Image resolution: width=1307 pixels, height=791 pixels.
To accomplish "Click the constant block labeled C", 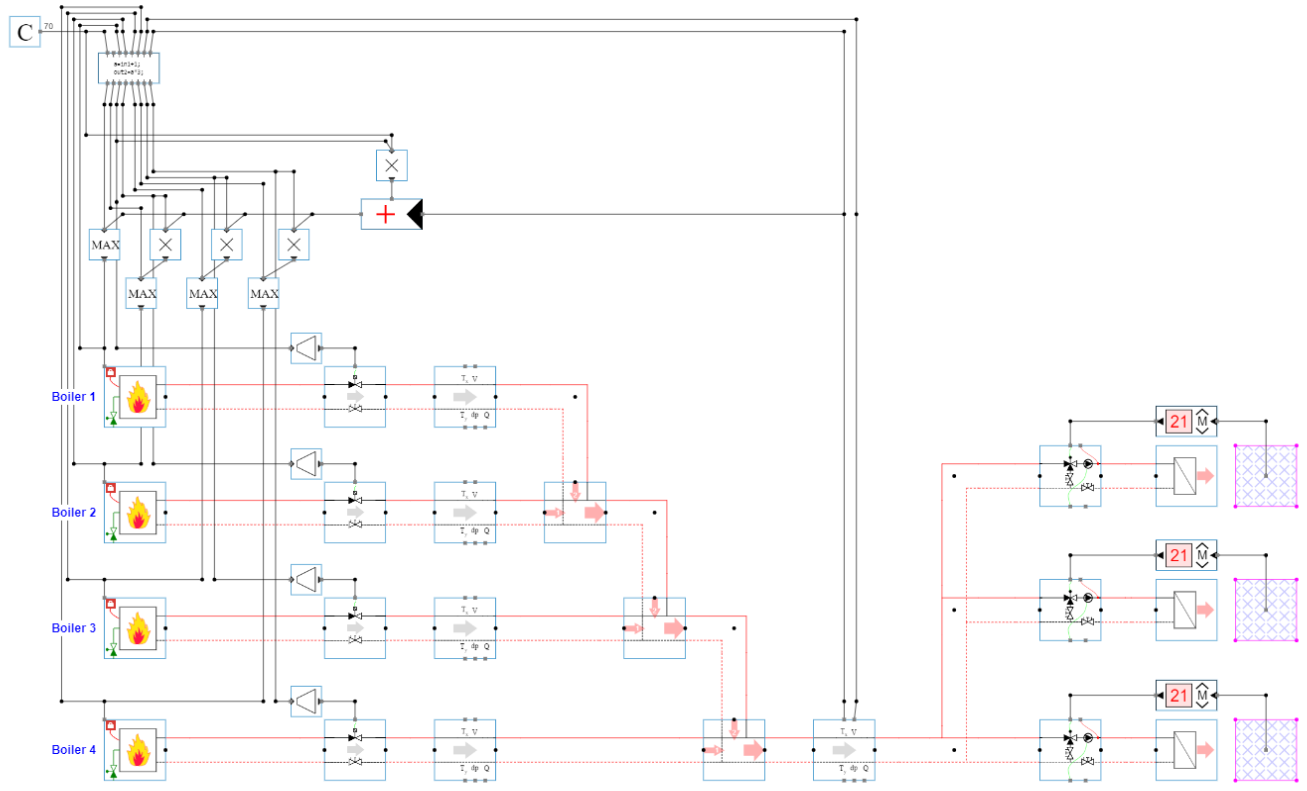I will click(x=25, y=32).
